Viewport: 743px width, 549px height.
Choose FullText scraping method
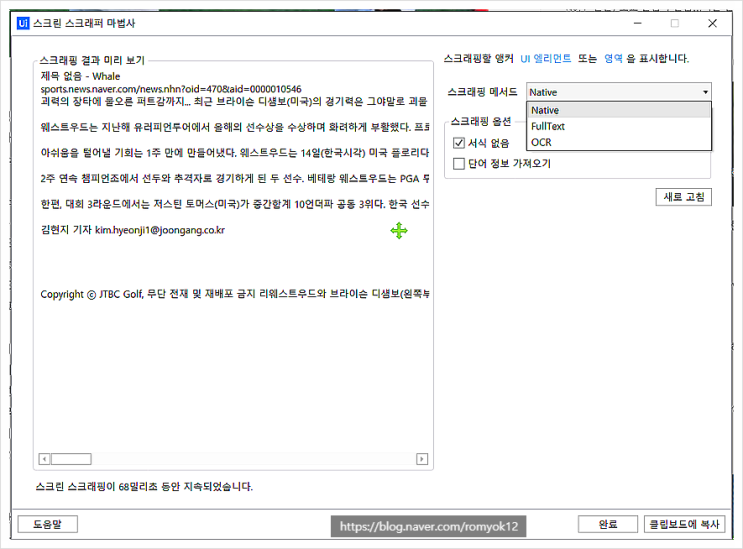coord(619,126)
